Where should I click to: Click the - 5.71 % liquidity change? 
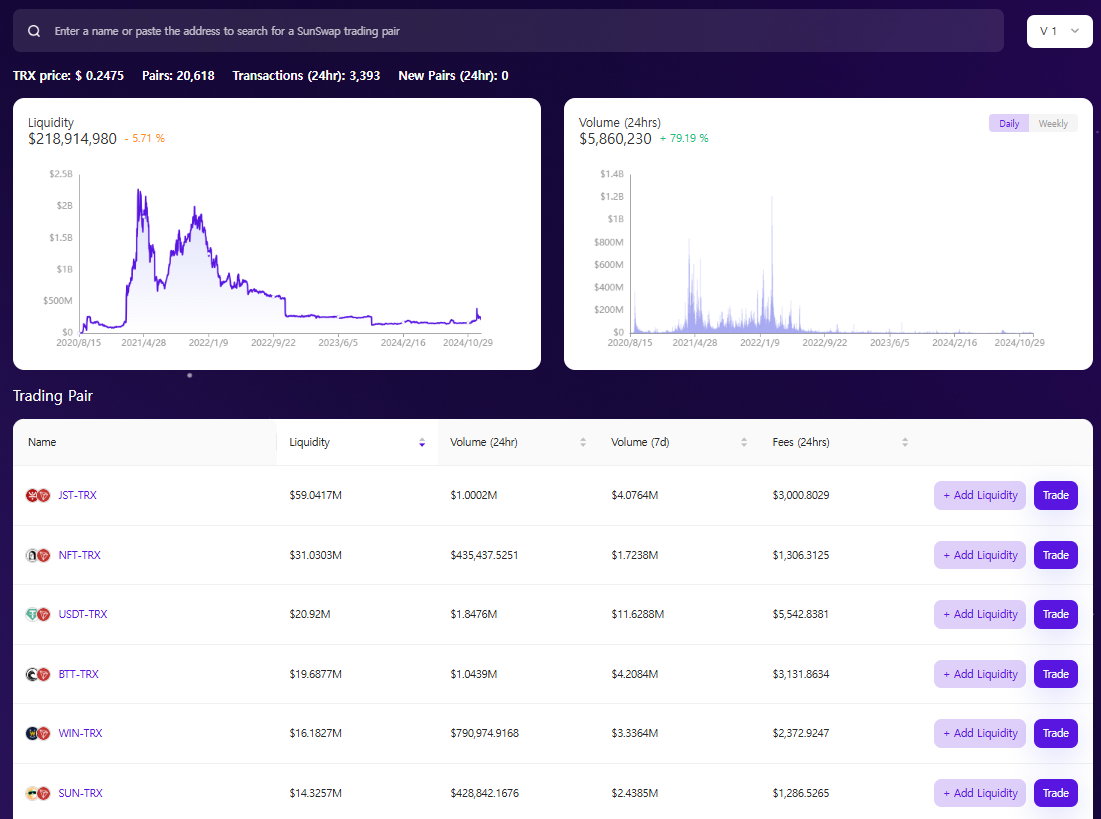(145, 138)
